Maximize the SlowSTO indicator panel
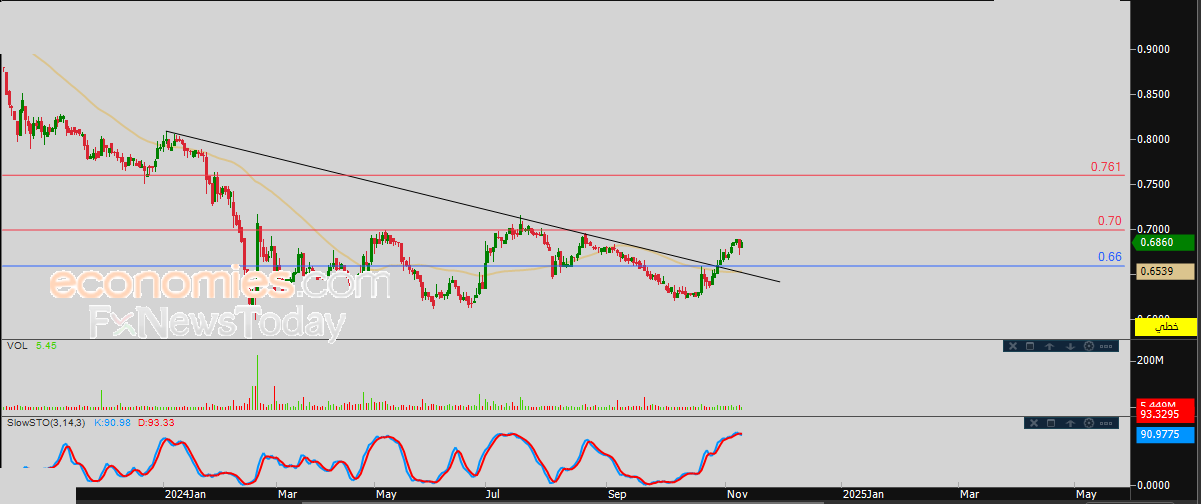Image resolution: width=1201 pixels, height=504 pixels. point(1051,423)
